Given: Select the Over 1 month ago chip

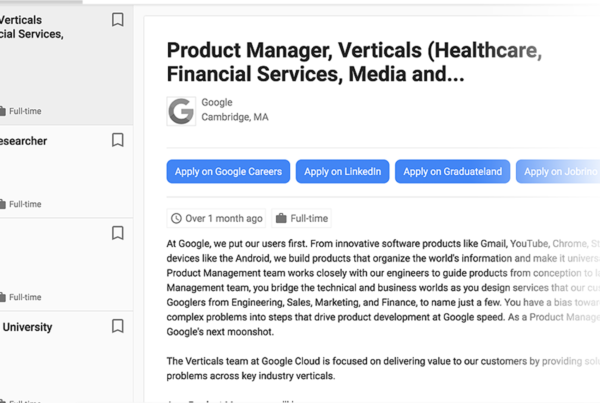Looking at the screenshot, I should pyautogui.click(x=216, y=218).
